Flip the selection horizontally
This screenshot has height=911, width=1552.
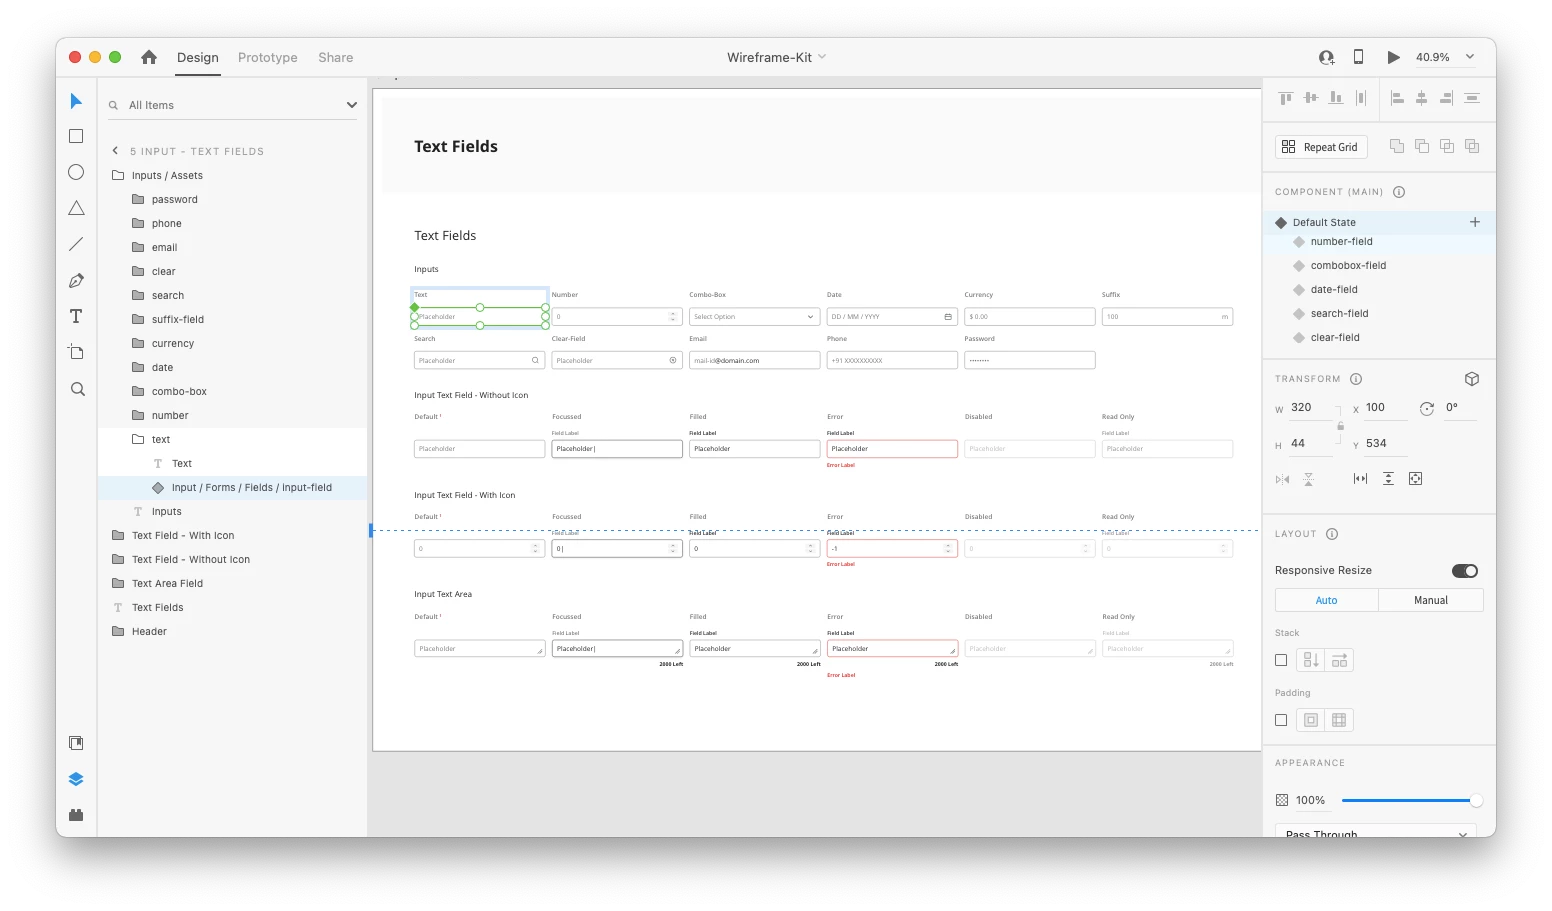pyautogui.click(x=1282, y=480)
